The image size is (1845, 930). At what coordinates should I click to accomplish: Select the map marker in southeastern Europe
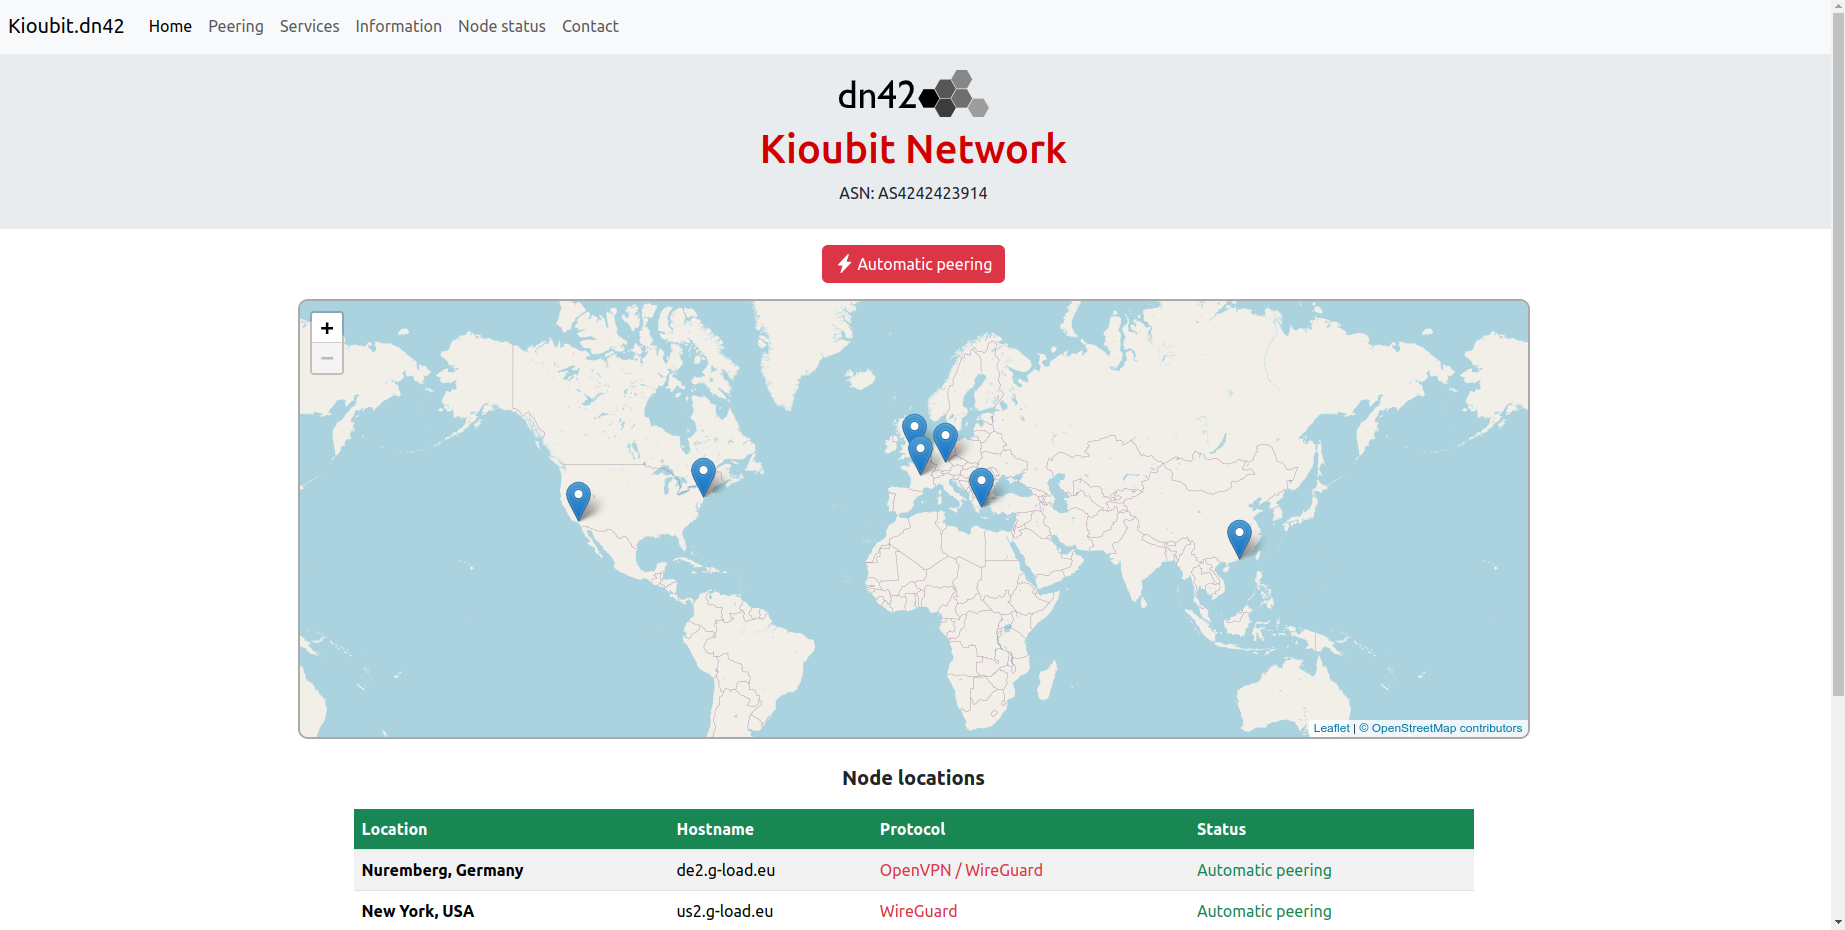(x=981, y=484)
